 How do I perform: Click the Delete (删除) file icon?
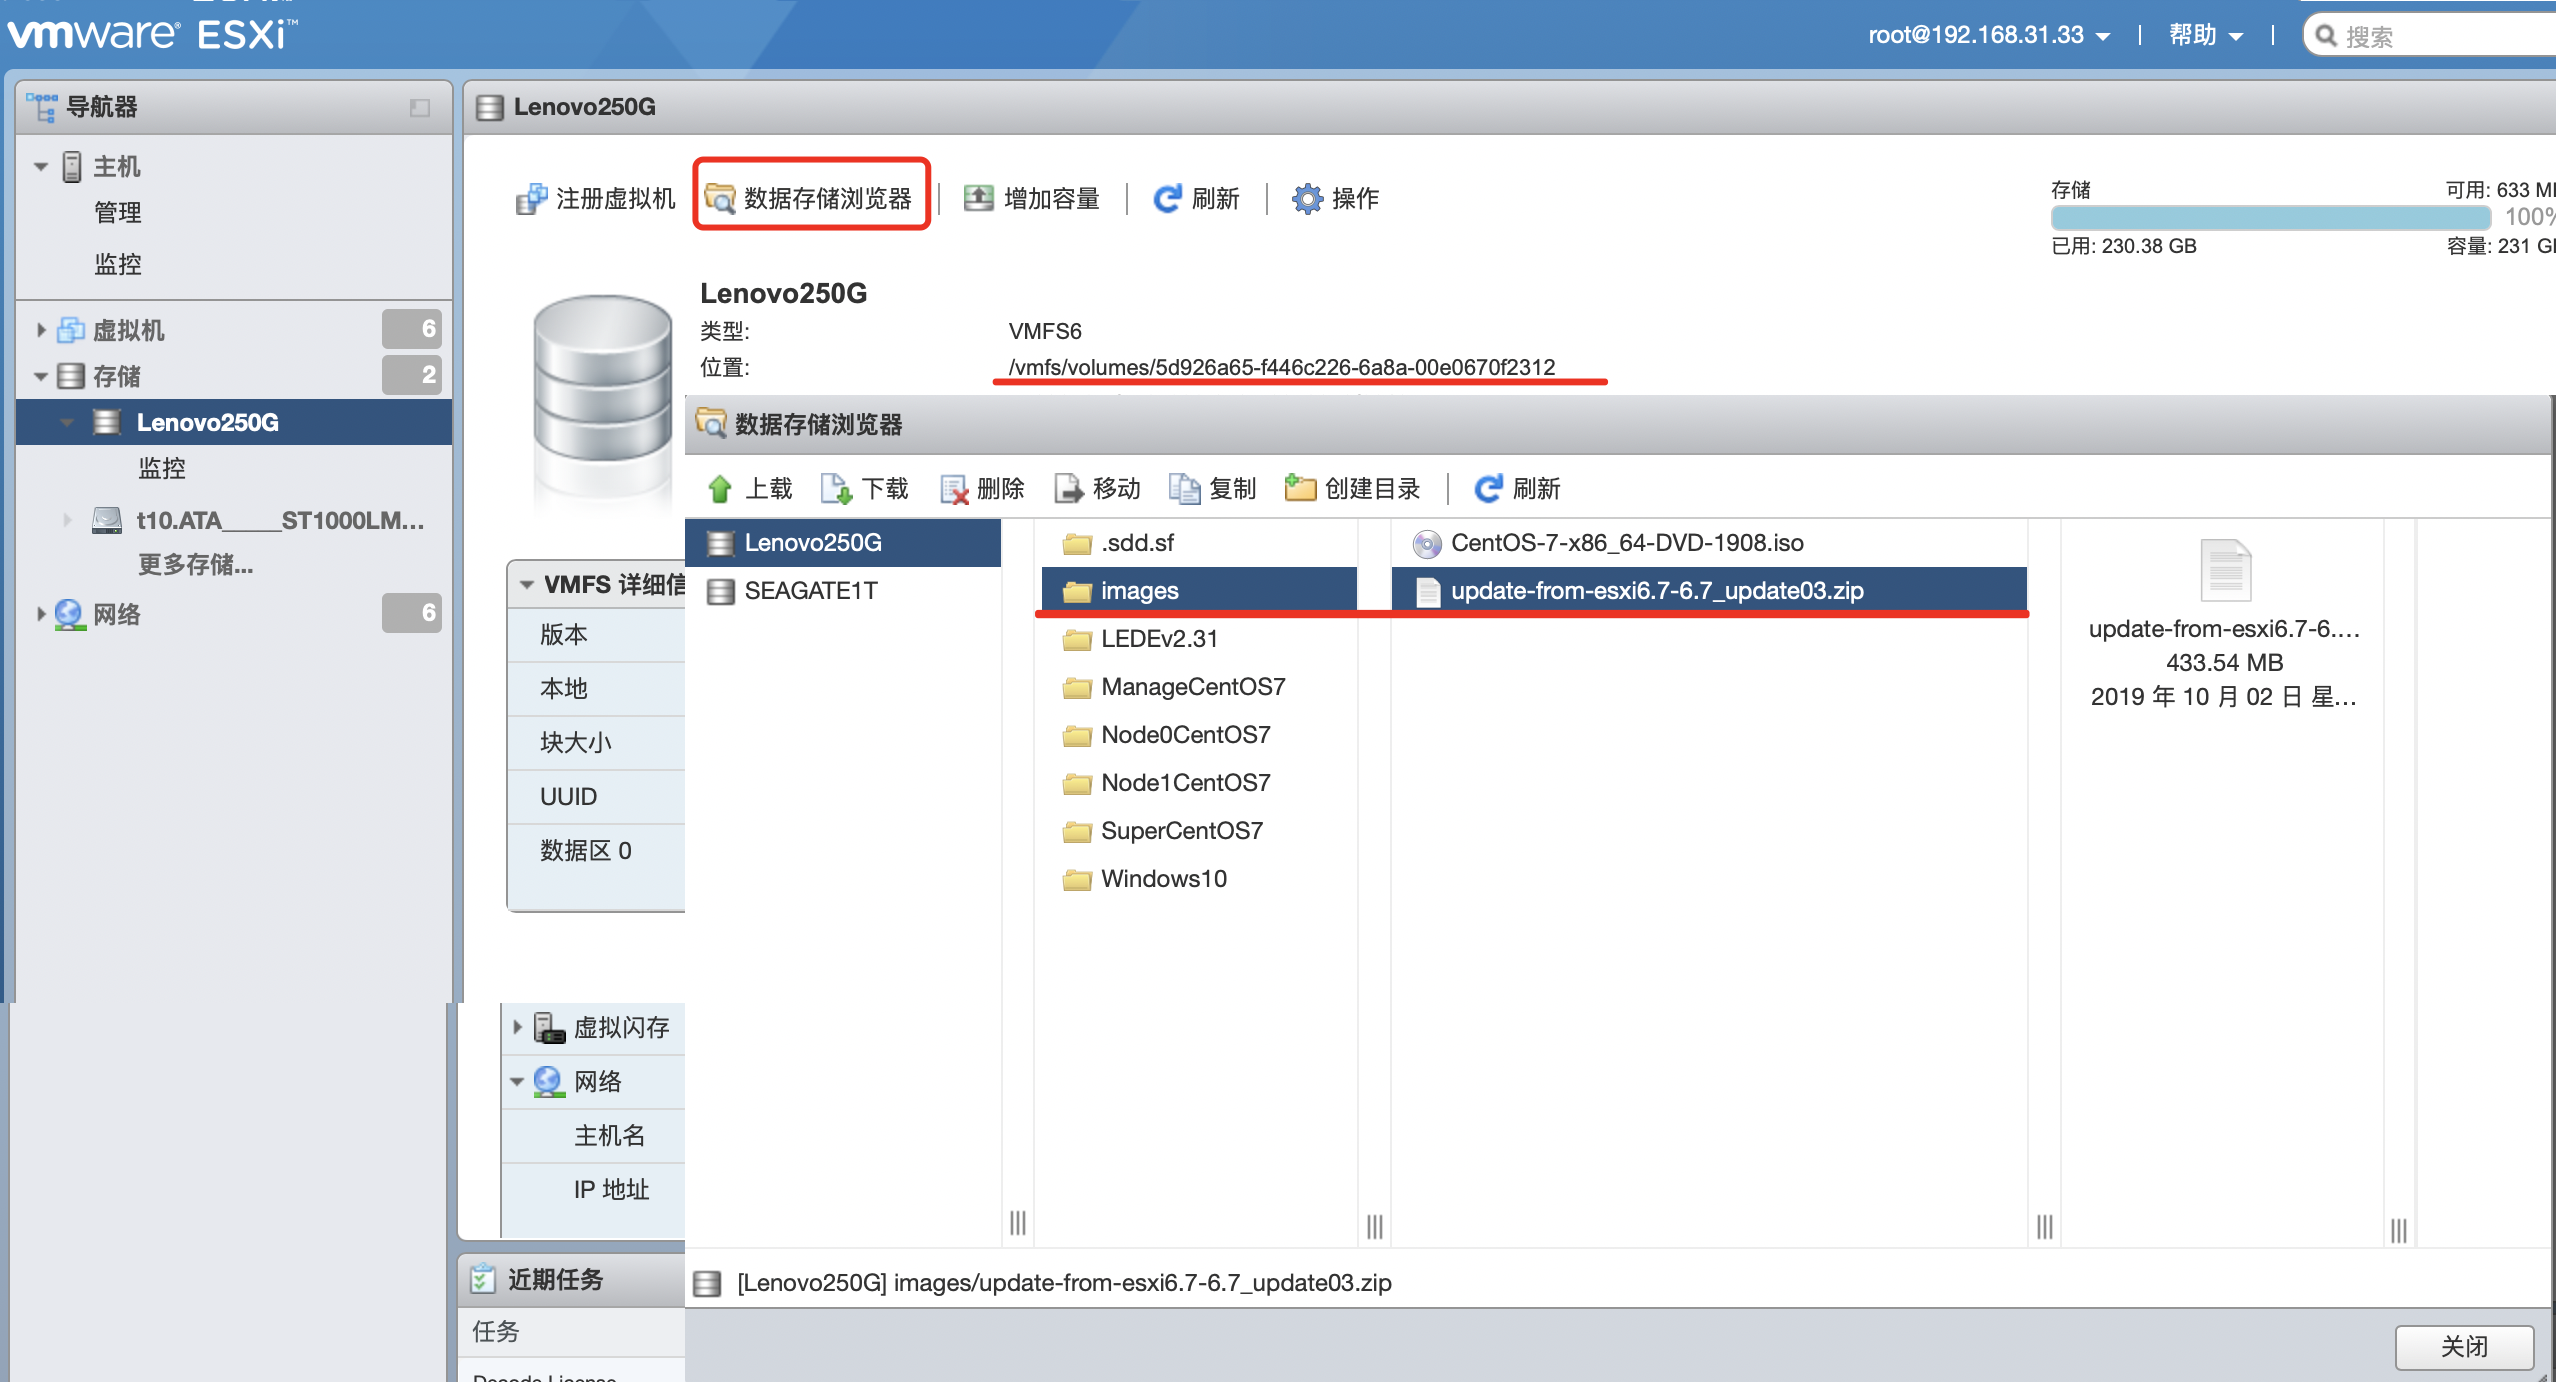954,488
